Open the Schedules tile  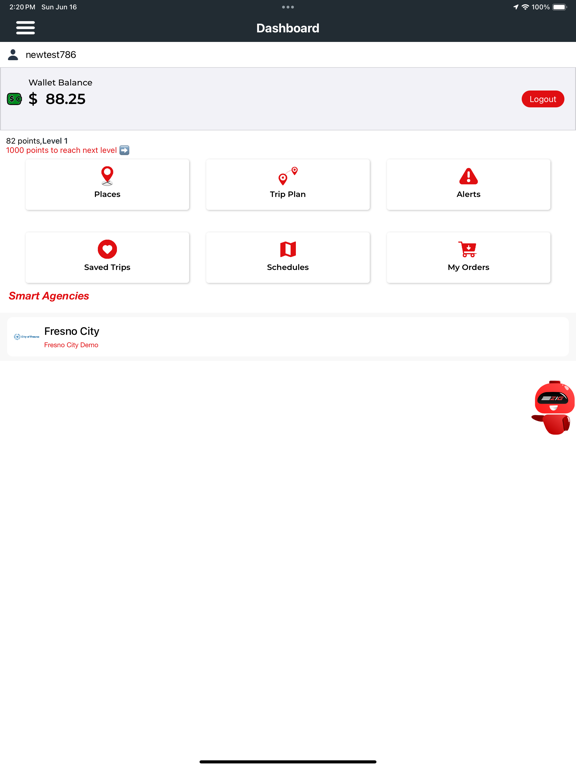pyautogui.click(x=288, y=258)
